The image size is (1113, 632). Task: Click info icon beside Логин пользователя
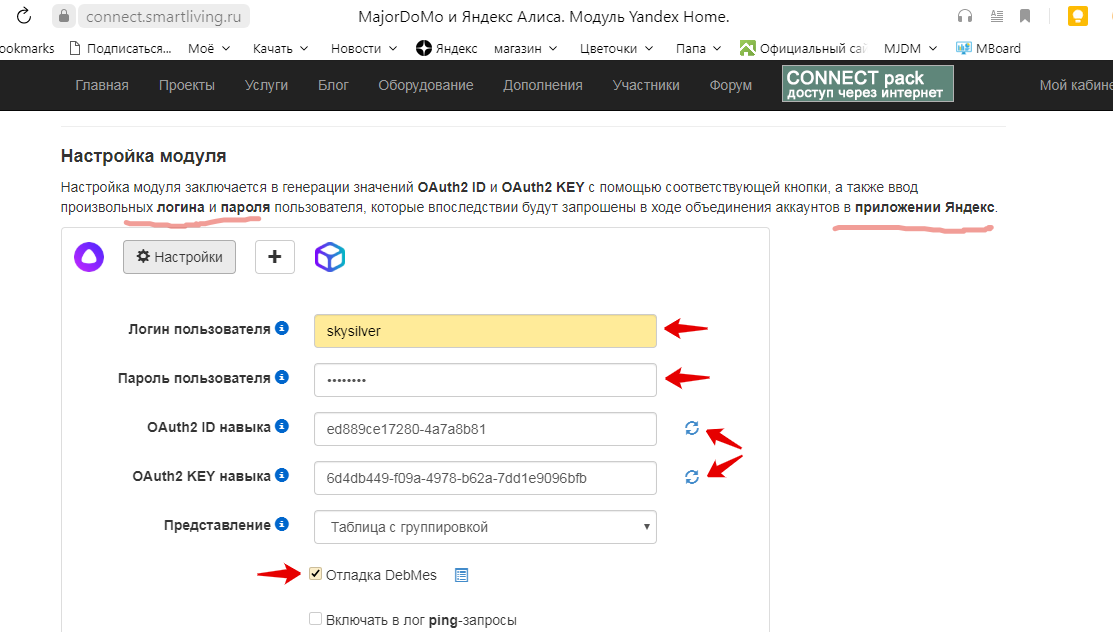coord(282,329)
